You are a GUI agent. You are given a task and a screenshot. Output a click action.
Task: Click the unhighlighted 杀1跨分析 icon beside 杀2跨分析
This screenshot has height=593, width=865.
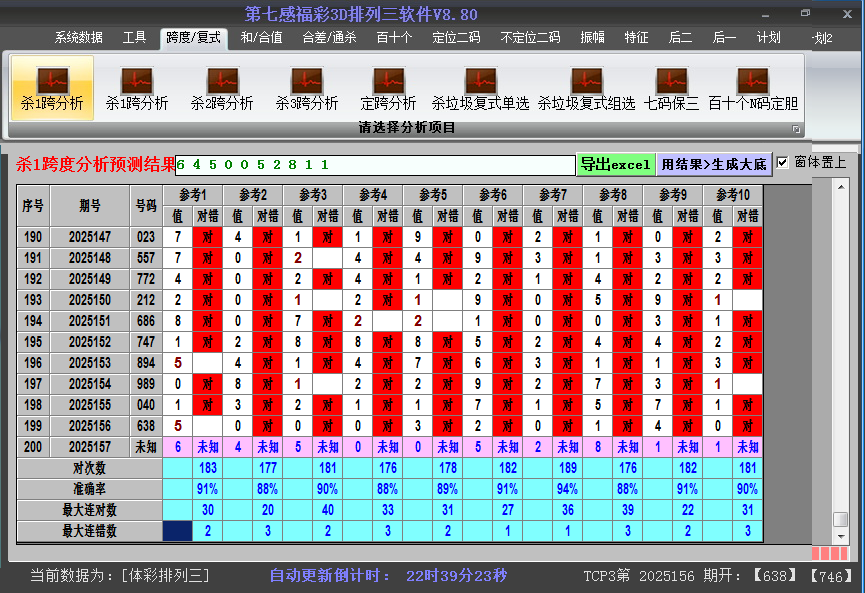137,88
